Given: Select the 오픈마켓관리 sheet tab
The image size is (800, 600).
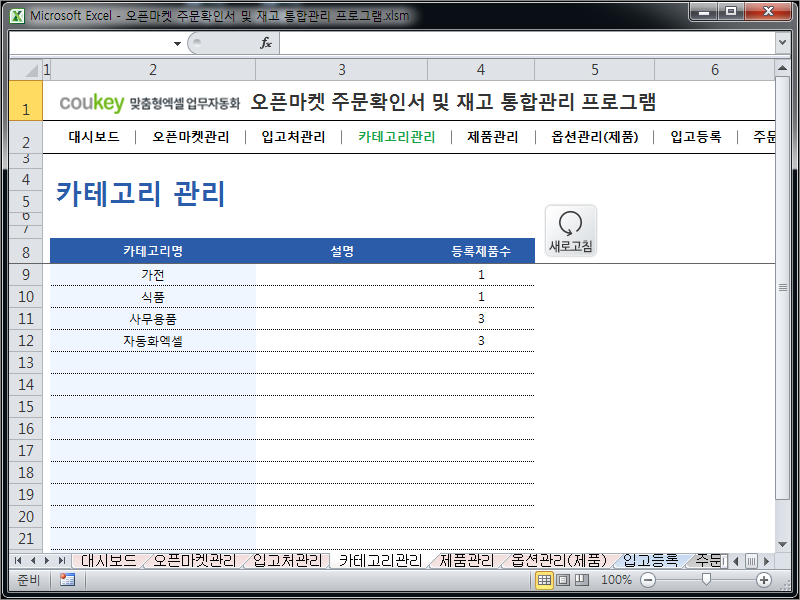Looking at the screenshot, I should 194,560.
